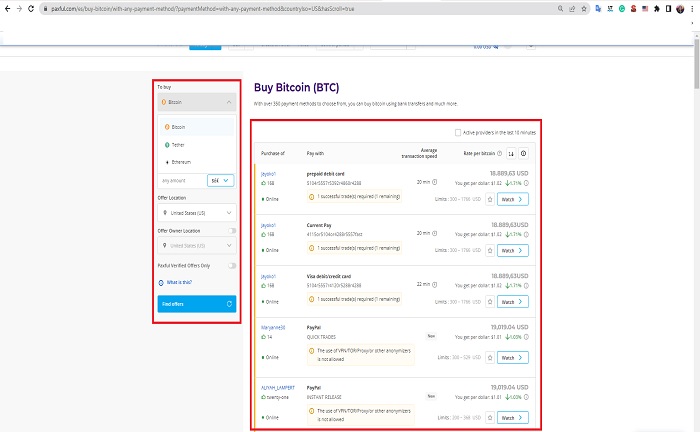The height and width of the screenshot is (432, 700).
Task: Click the Purchase of column header
Action: pyautogui.click(x=273, y=153)
